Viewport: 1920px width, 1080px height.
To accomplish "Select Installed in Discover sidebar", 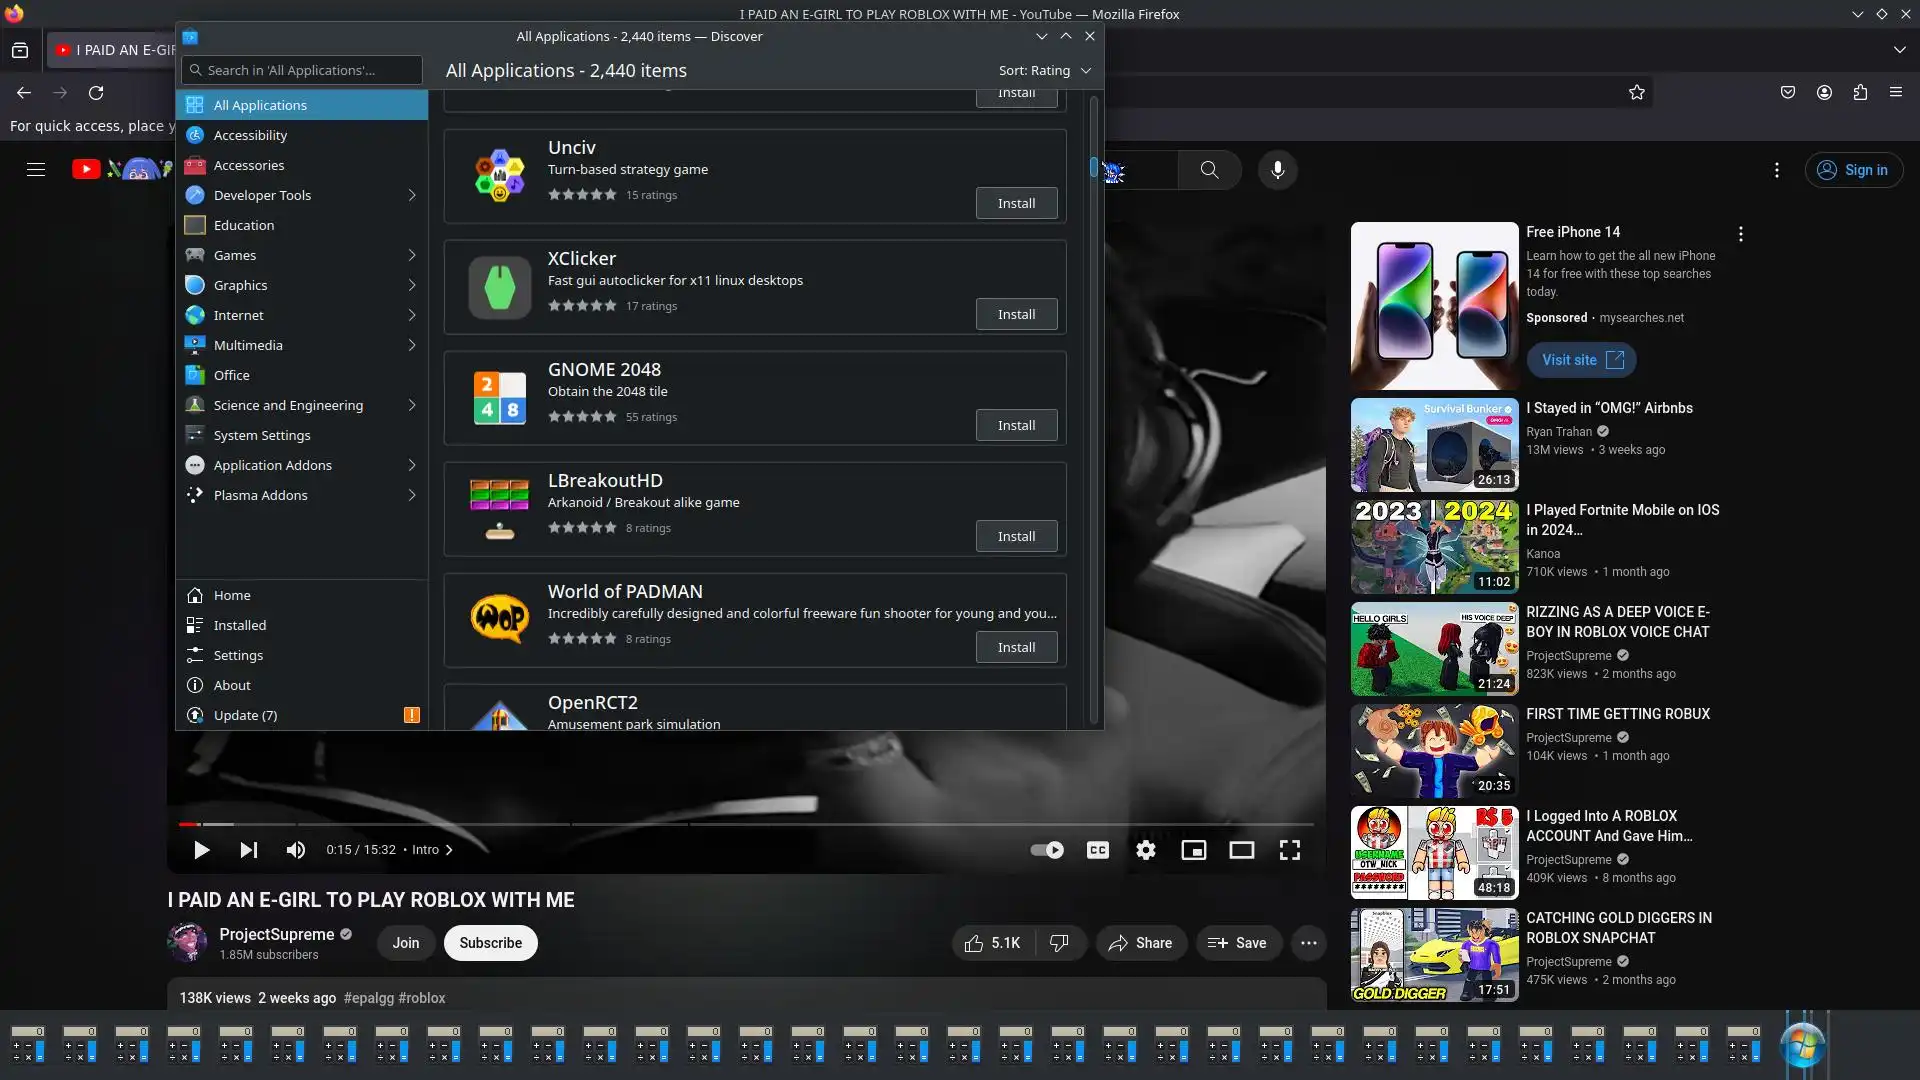I will (x=239, y=625).
